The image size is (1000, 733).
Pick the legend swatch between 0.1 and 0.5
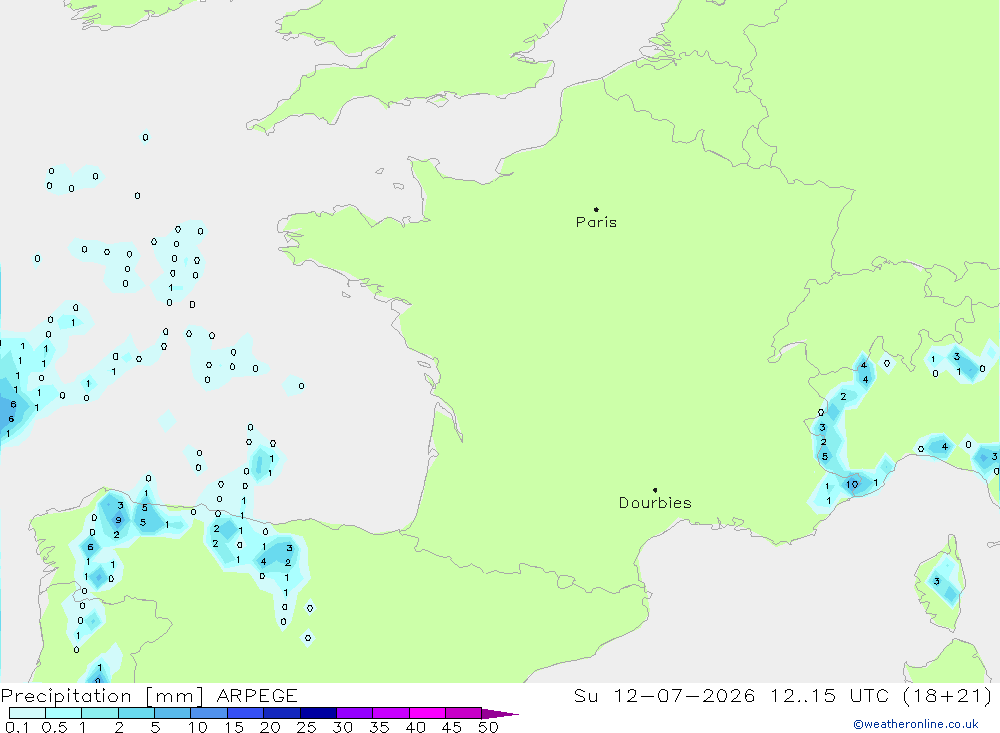pyautogui.click(x=27, y=713)
